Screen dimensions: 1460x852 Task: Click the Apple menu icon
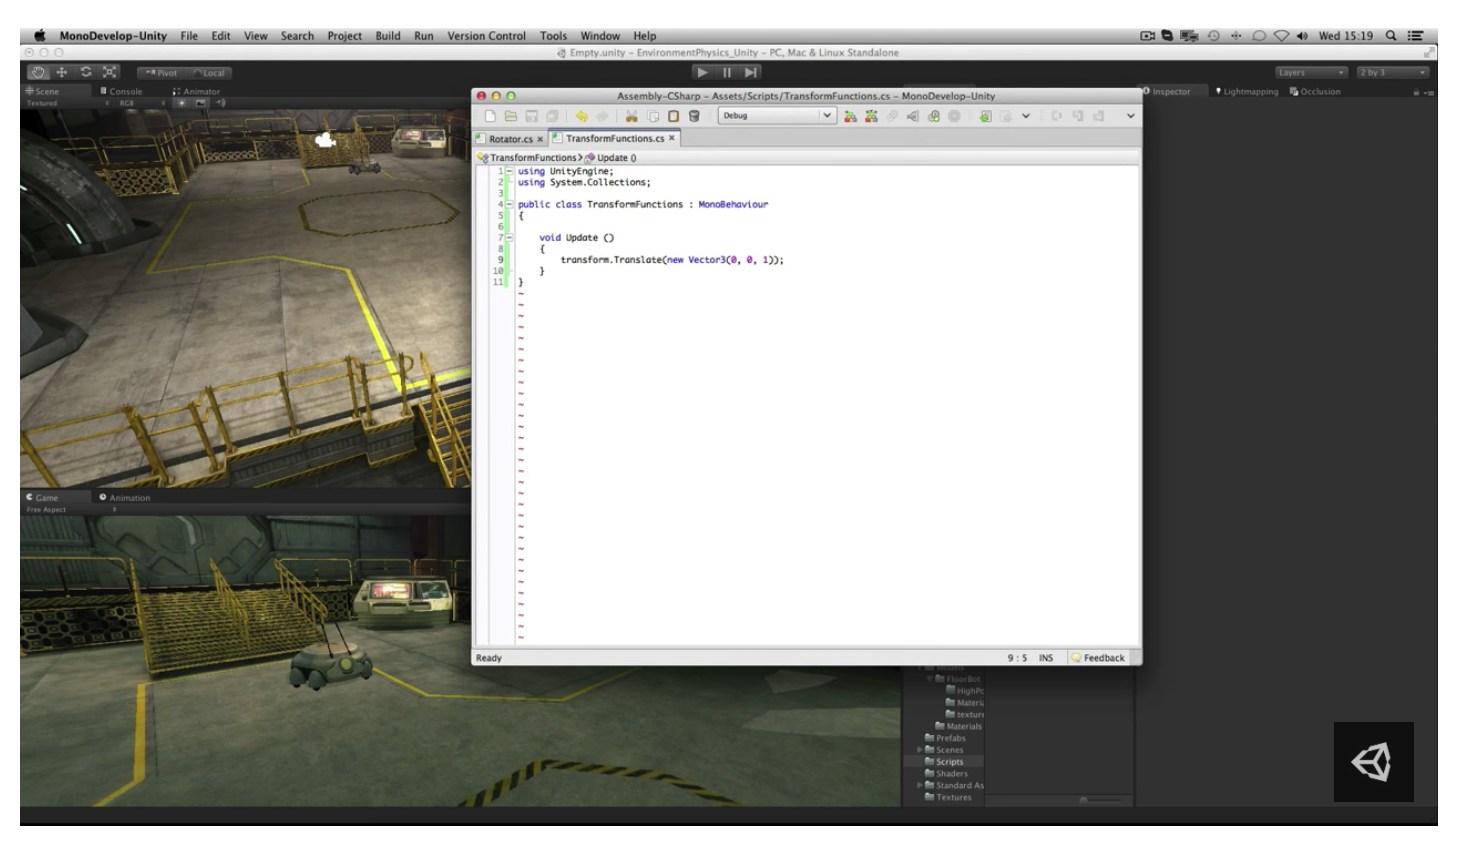click(39, 36)
